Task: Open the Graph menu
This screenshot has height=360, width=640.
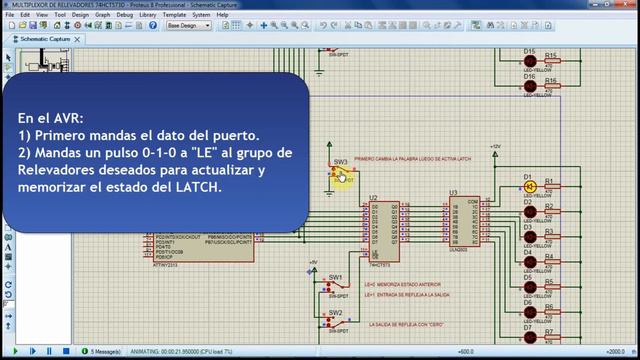Action: pos(102,15)
